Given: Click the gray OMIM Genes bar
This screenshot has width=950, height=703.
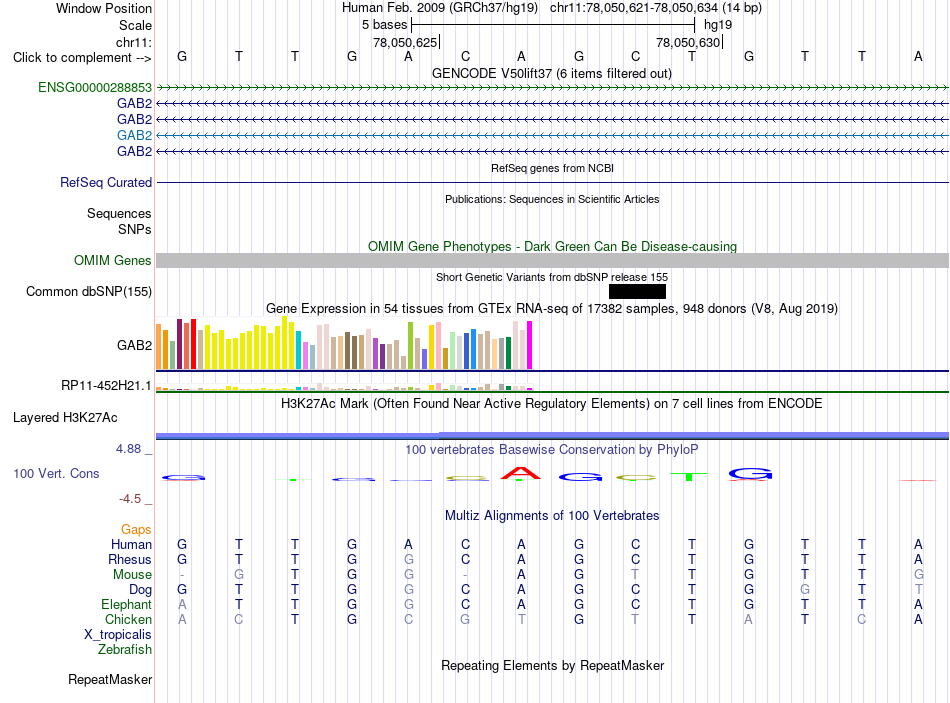Looking at the screenshot, I should click(x=552, y=261).
